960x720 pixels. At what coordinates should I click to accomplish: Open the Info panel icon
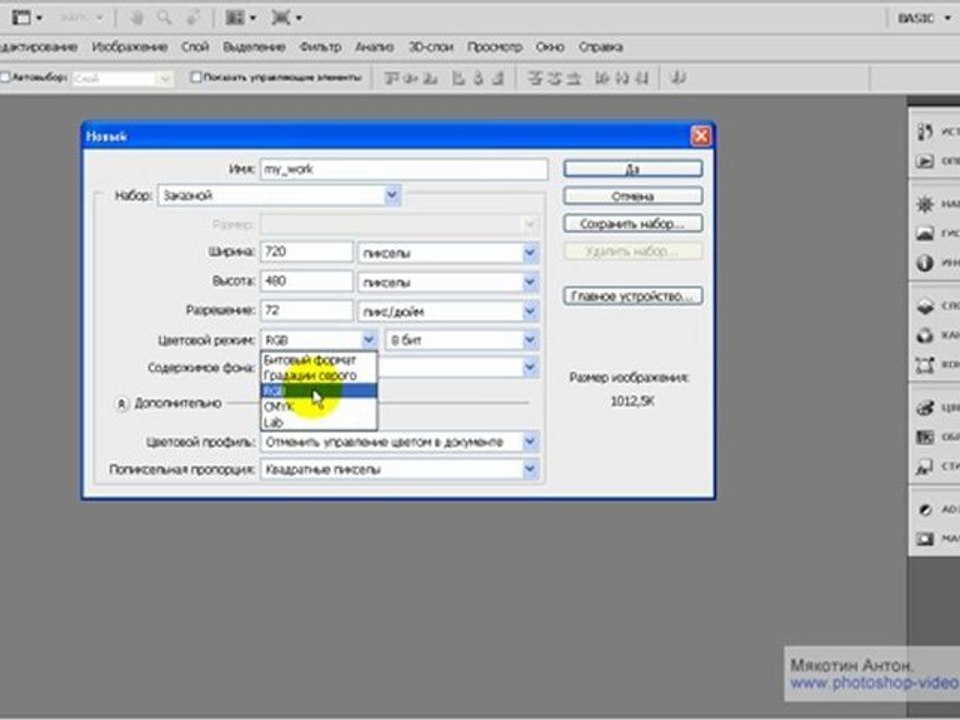[x=925, y=263]
